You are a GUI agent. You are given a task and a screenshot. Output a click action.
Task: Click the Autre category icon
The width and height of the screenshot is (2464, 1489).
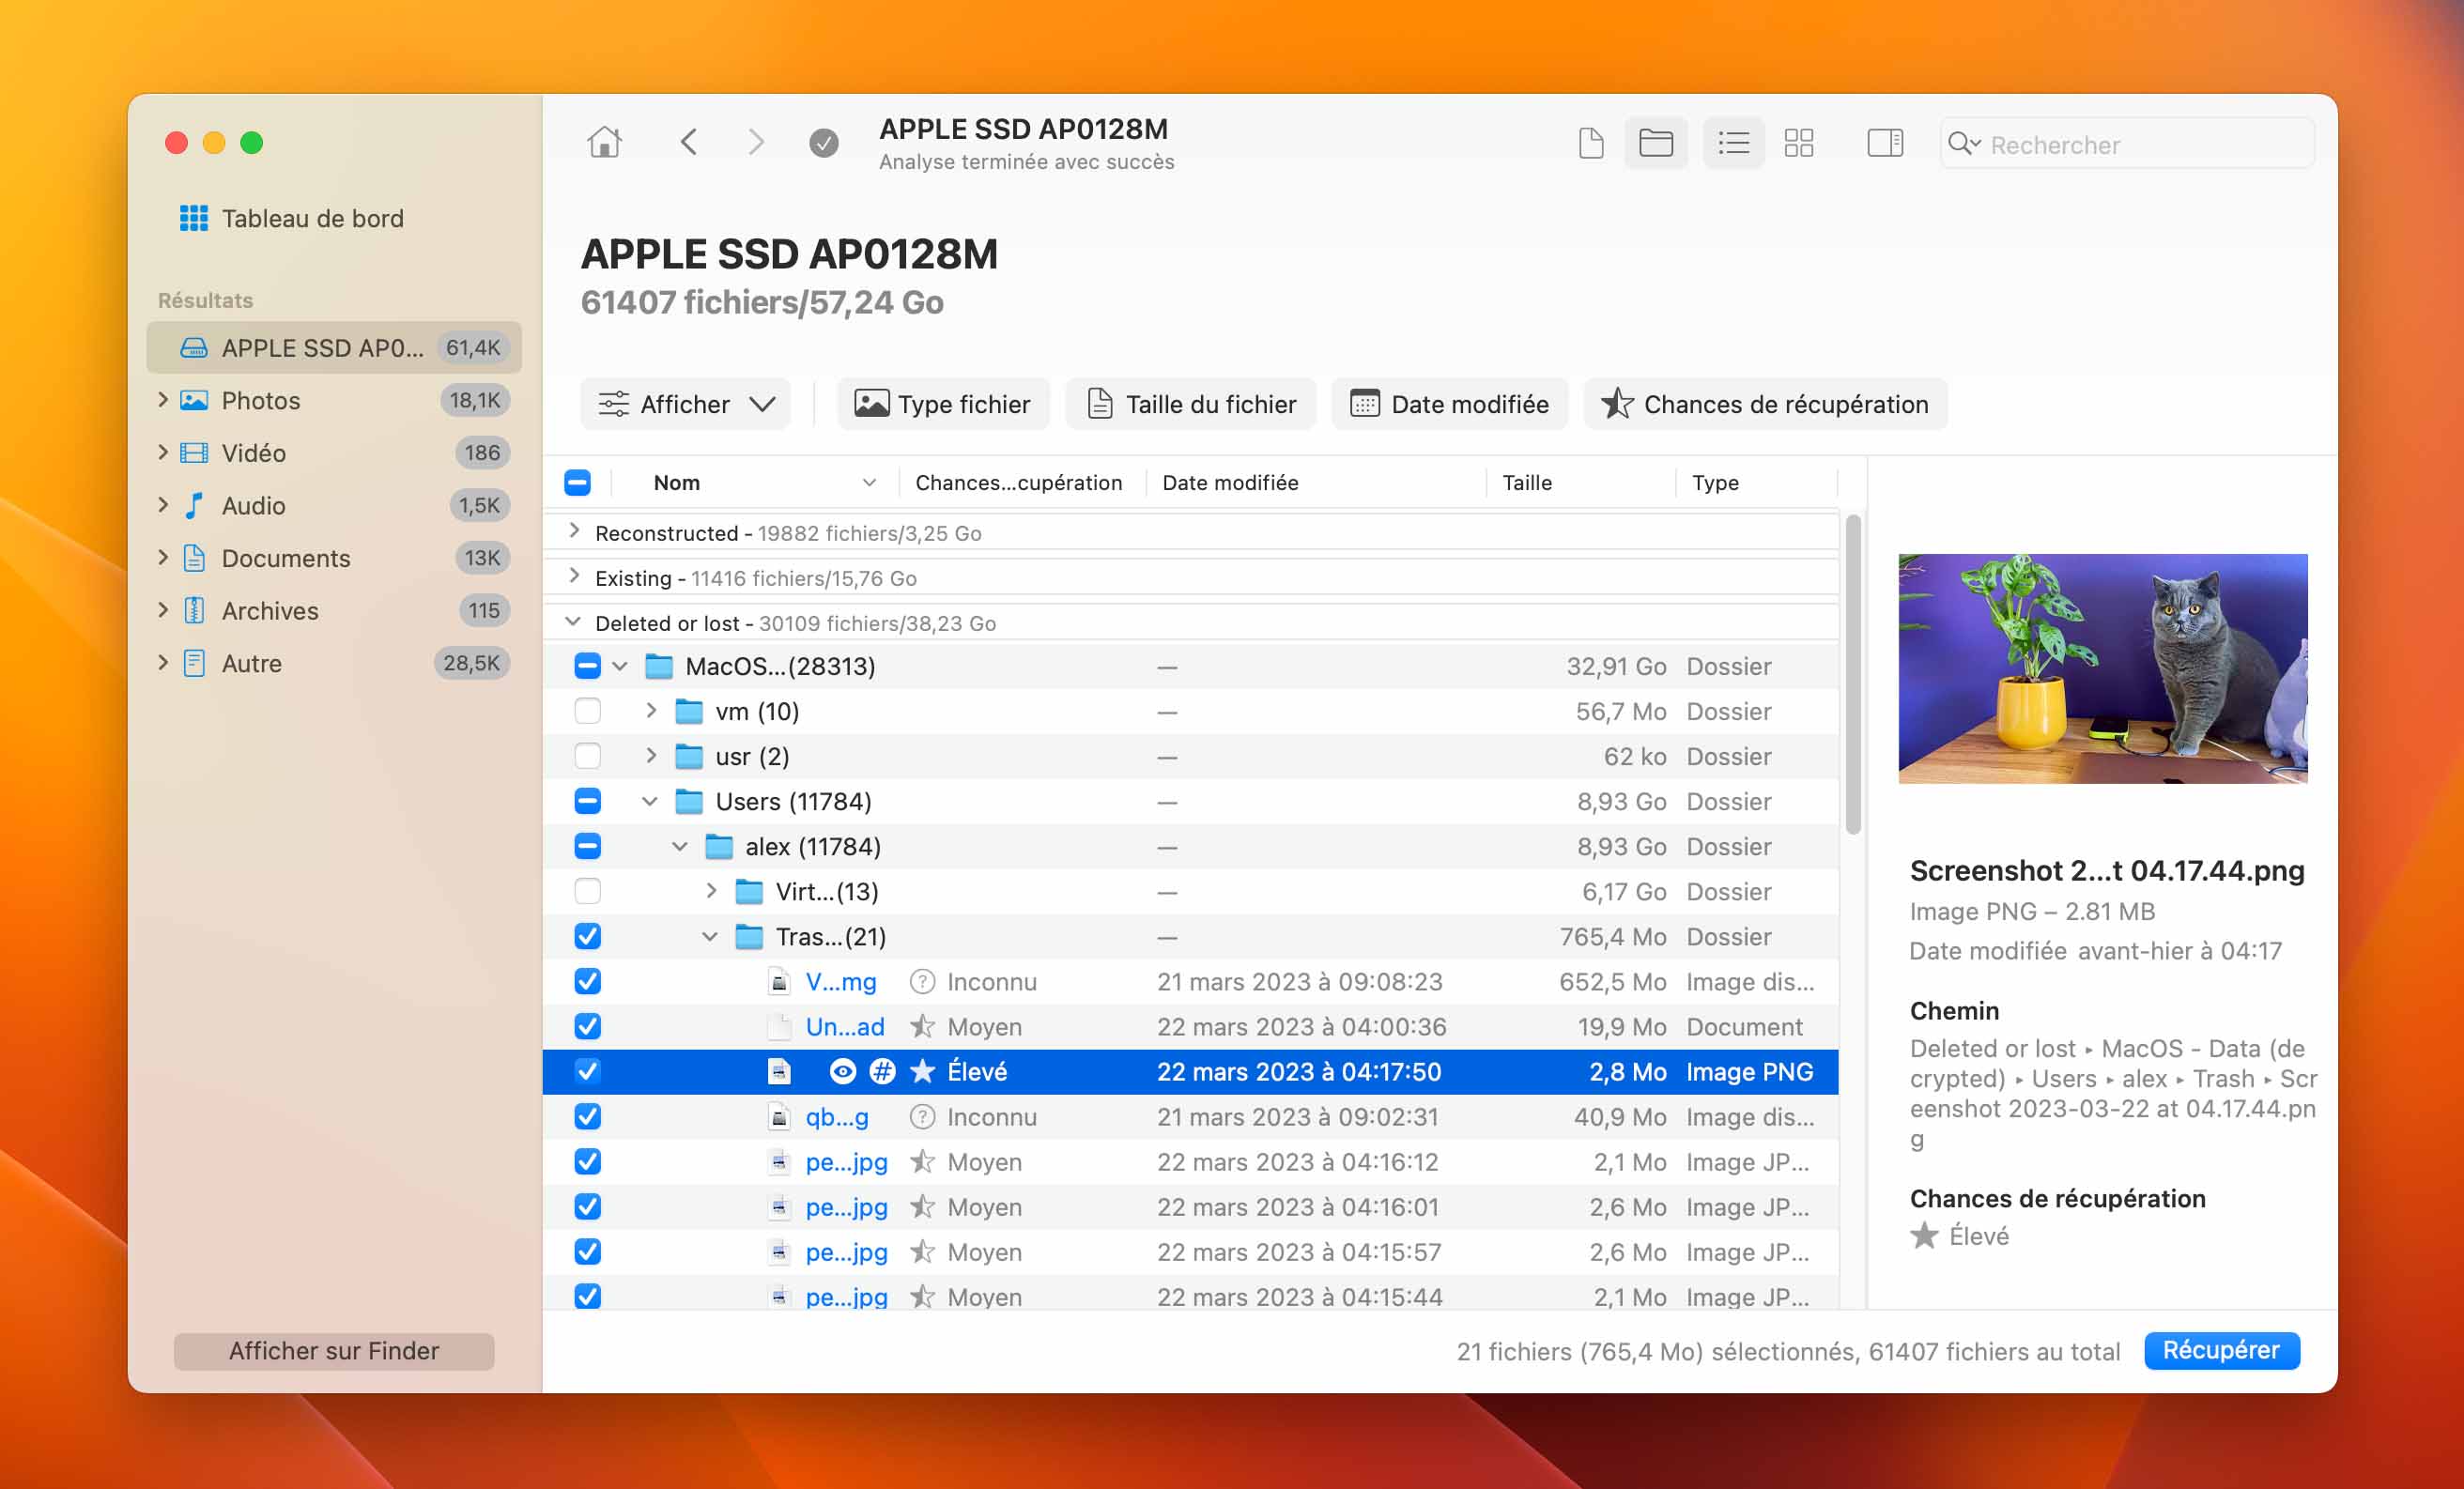click(x=194, y=663)
